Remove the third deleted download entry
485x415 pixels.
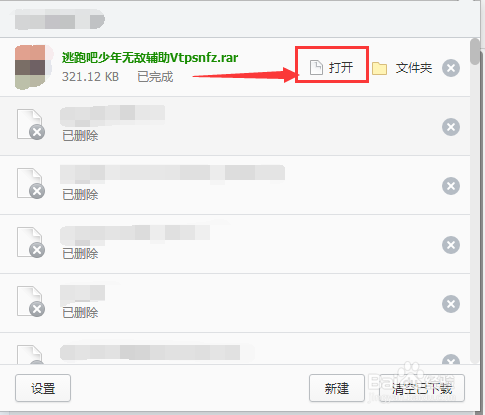coord(451,245)
